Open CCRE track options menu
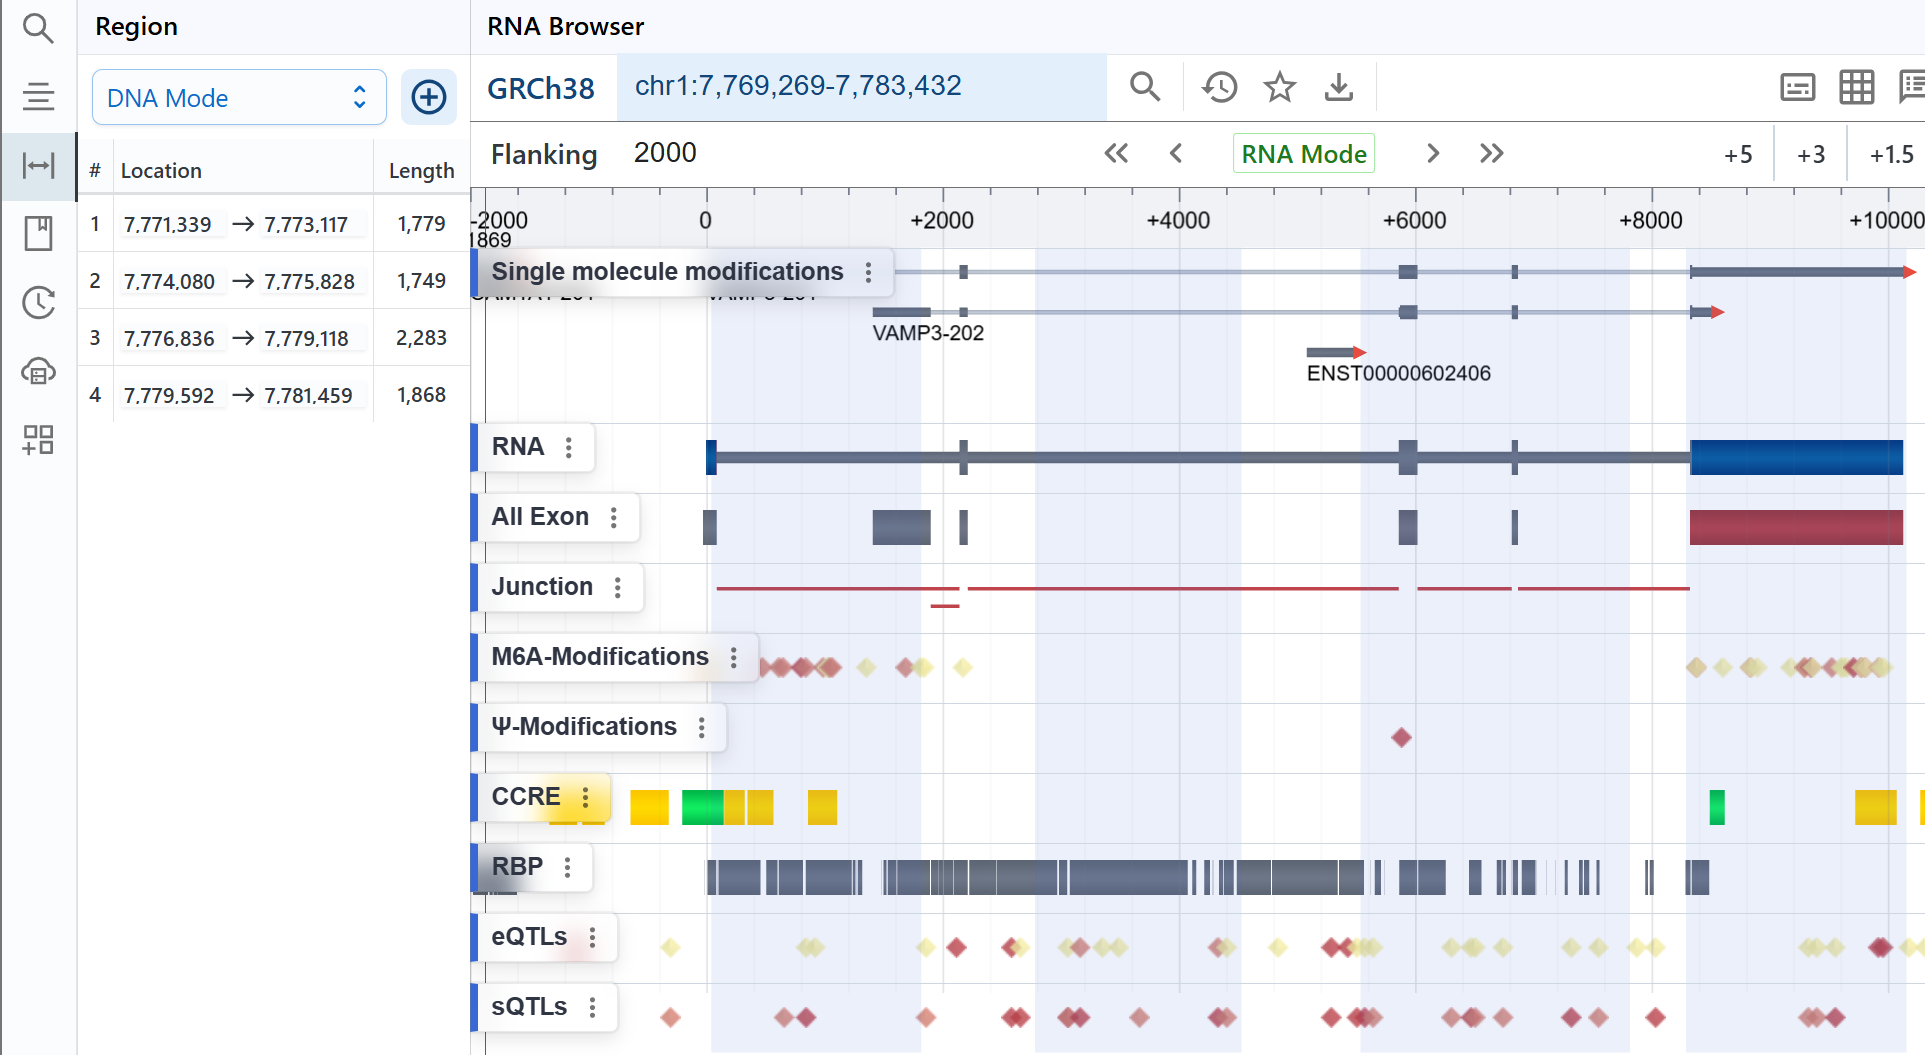Screen dimensions: 1925x1055 [x=586, y=797]
